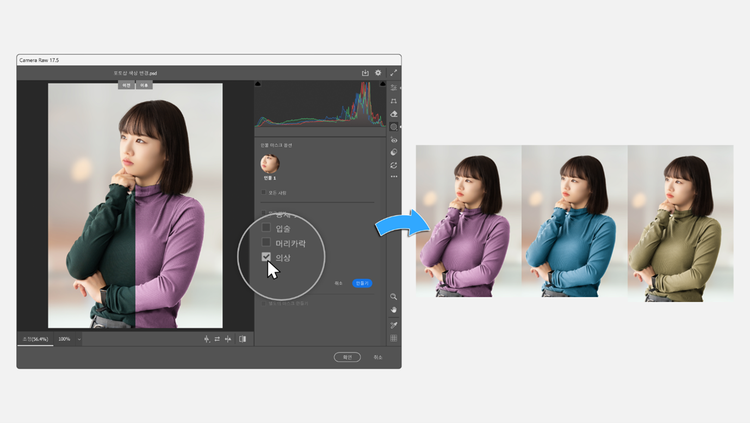Screen dimensions: 750x423
Task: Select the Hand pan tool
Action: tap(393, 310)
